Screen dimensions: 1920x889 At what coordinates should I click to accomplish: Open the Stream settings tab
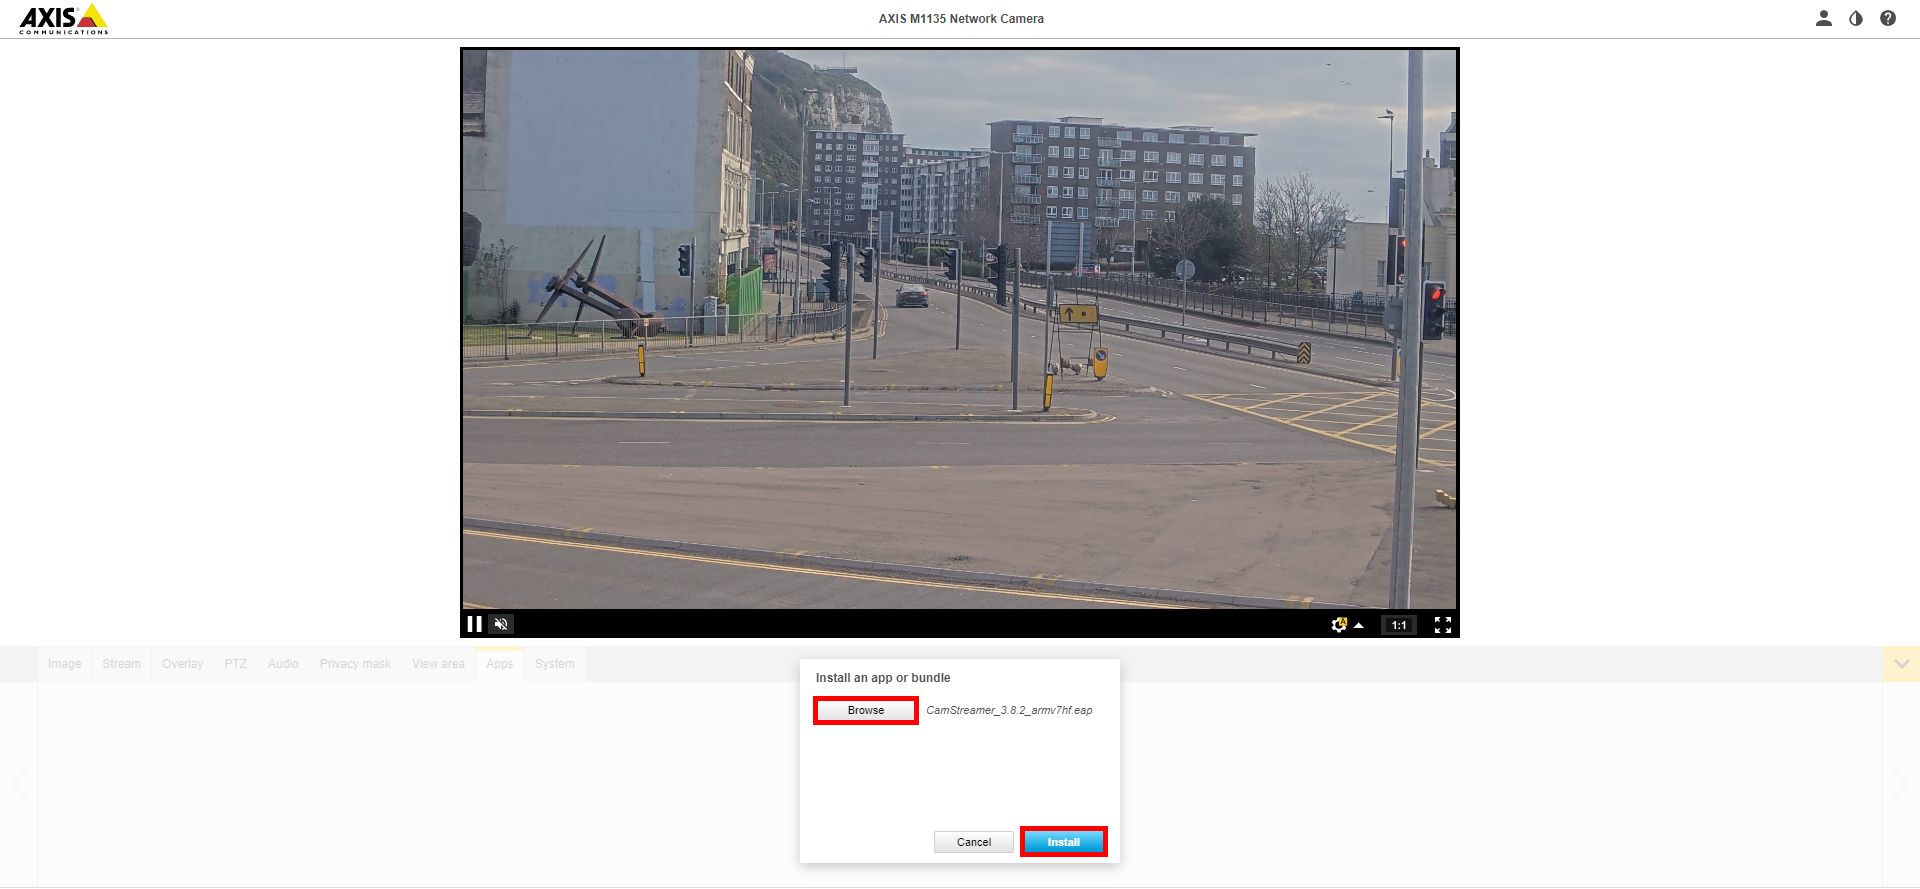coord(121,664)
